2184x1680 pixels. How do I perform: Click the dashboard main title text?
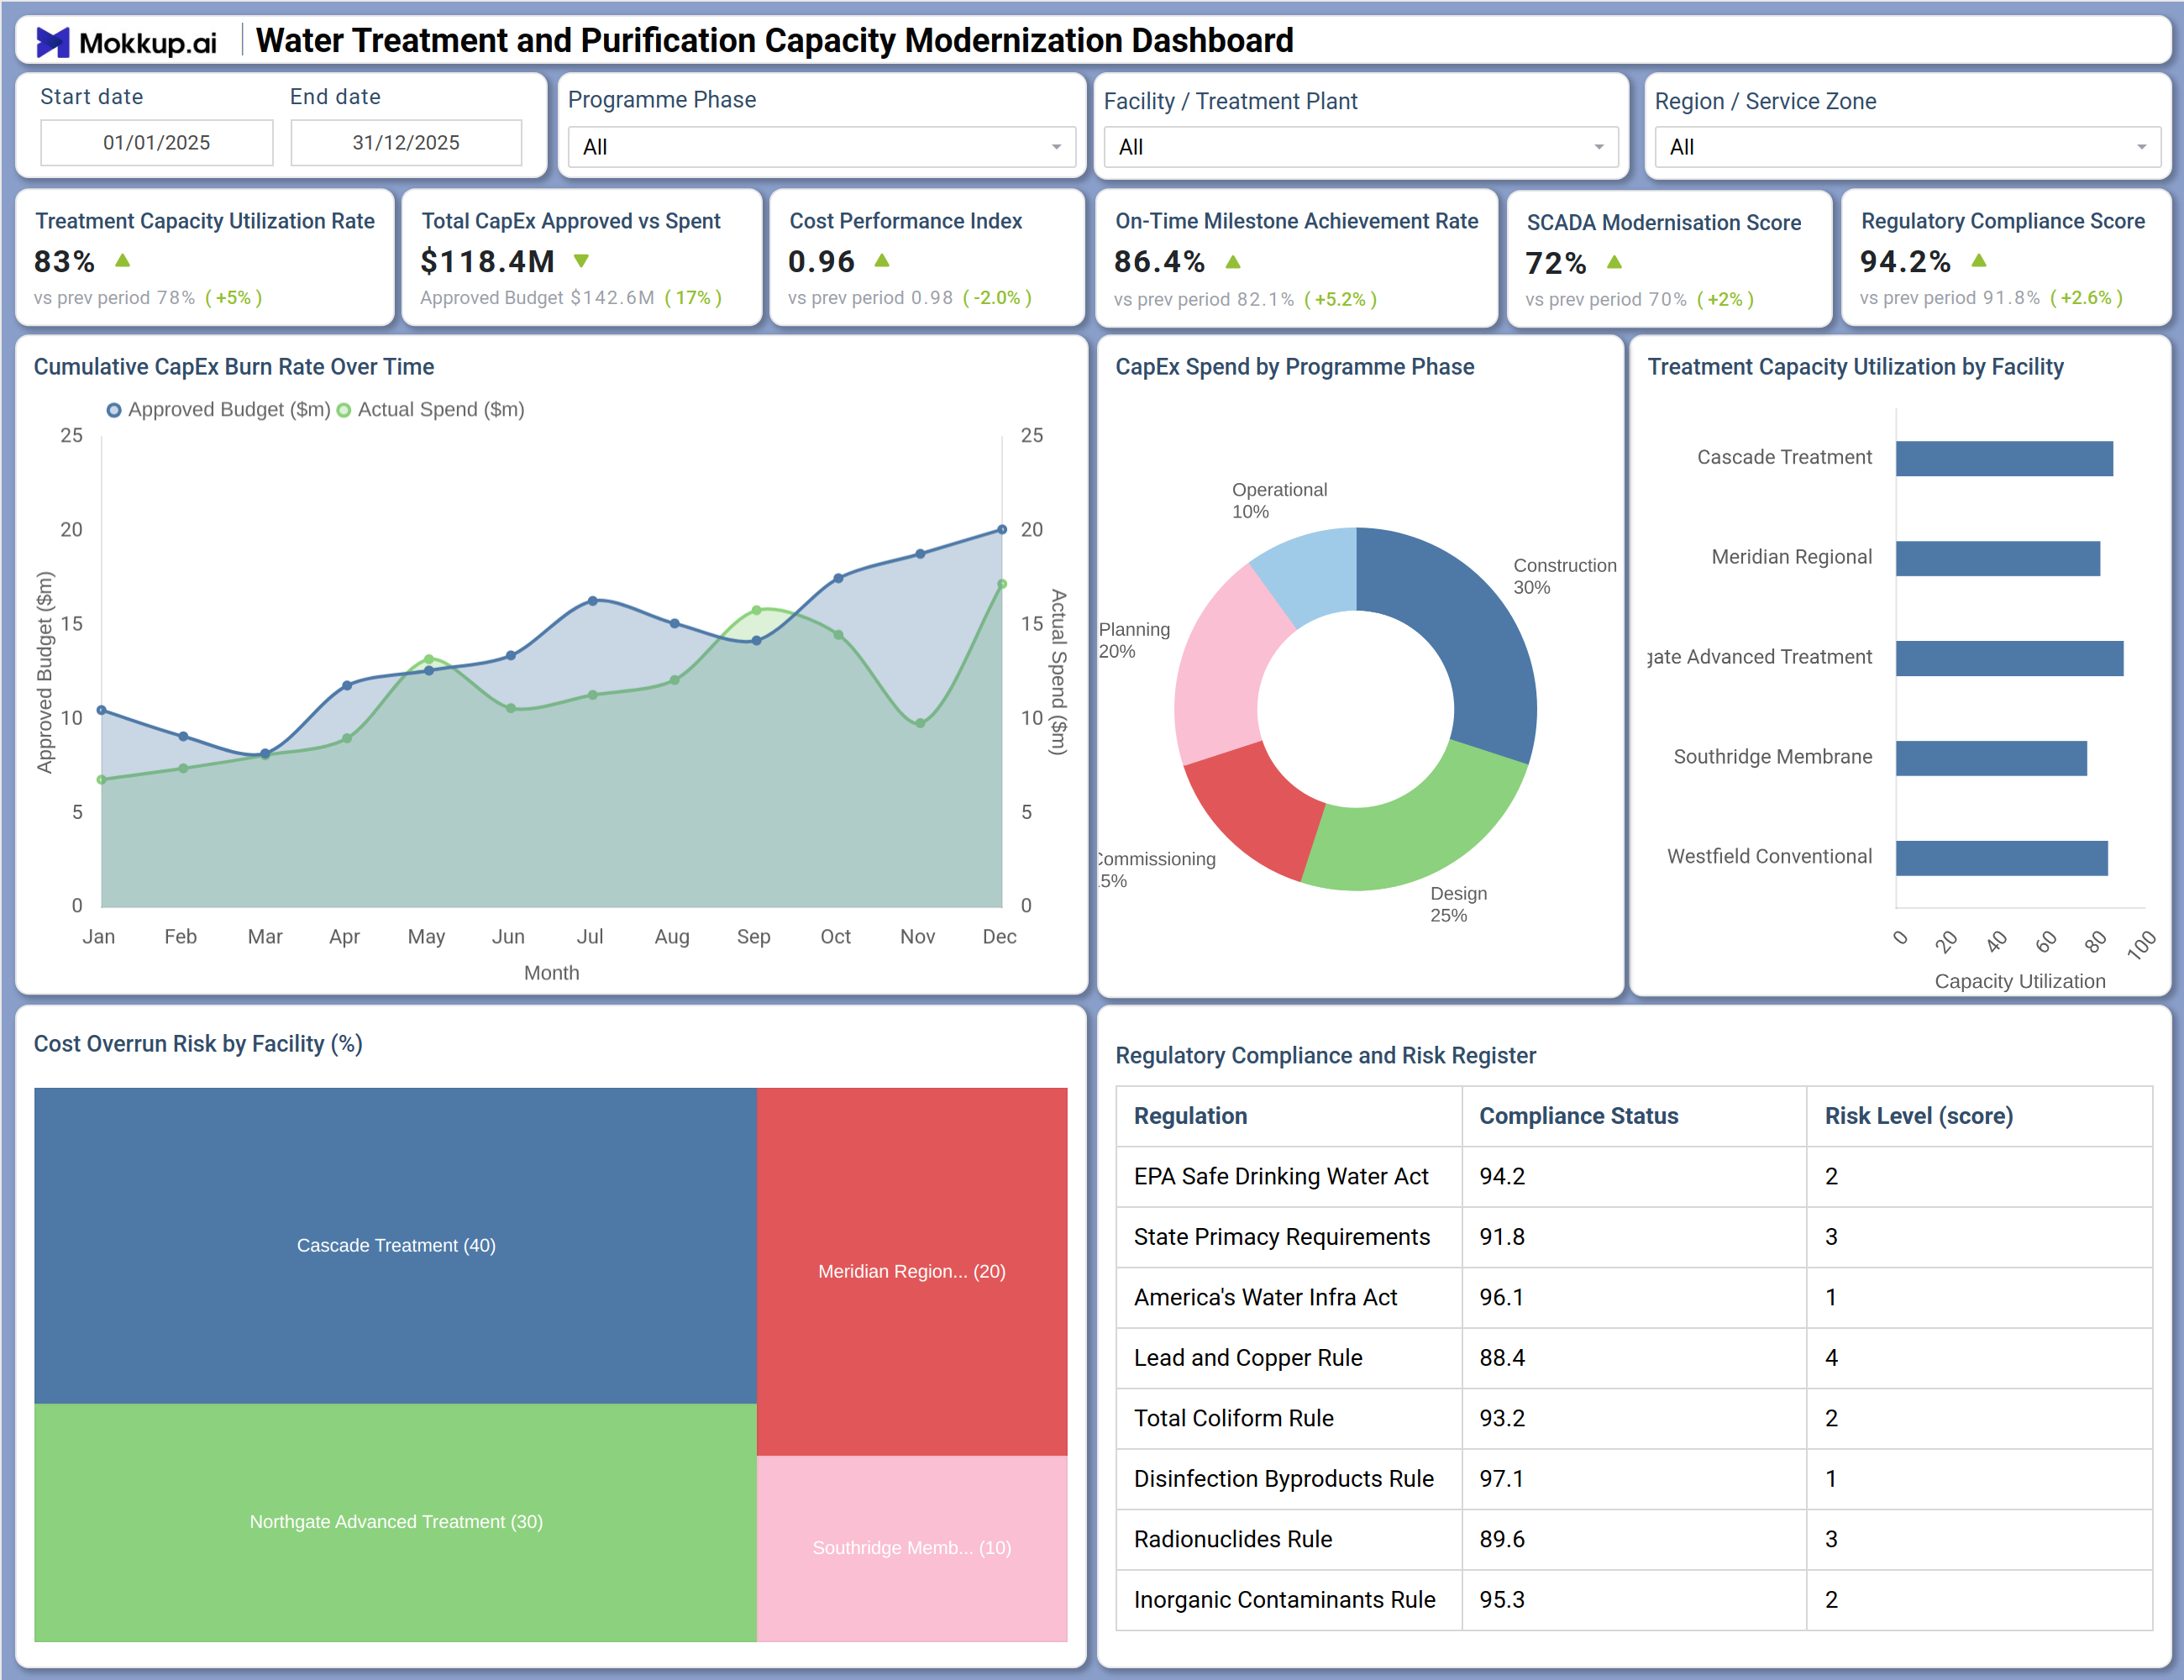(x=775, y=41)
